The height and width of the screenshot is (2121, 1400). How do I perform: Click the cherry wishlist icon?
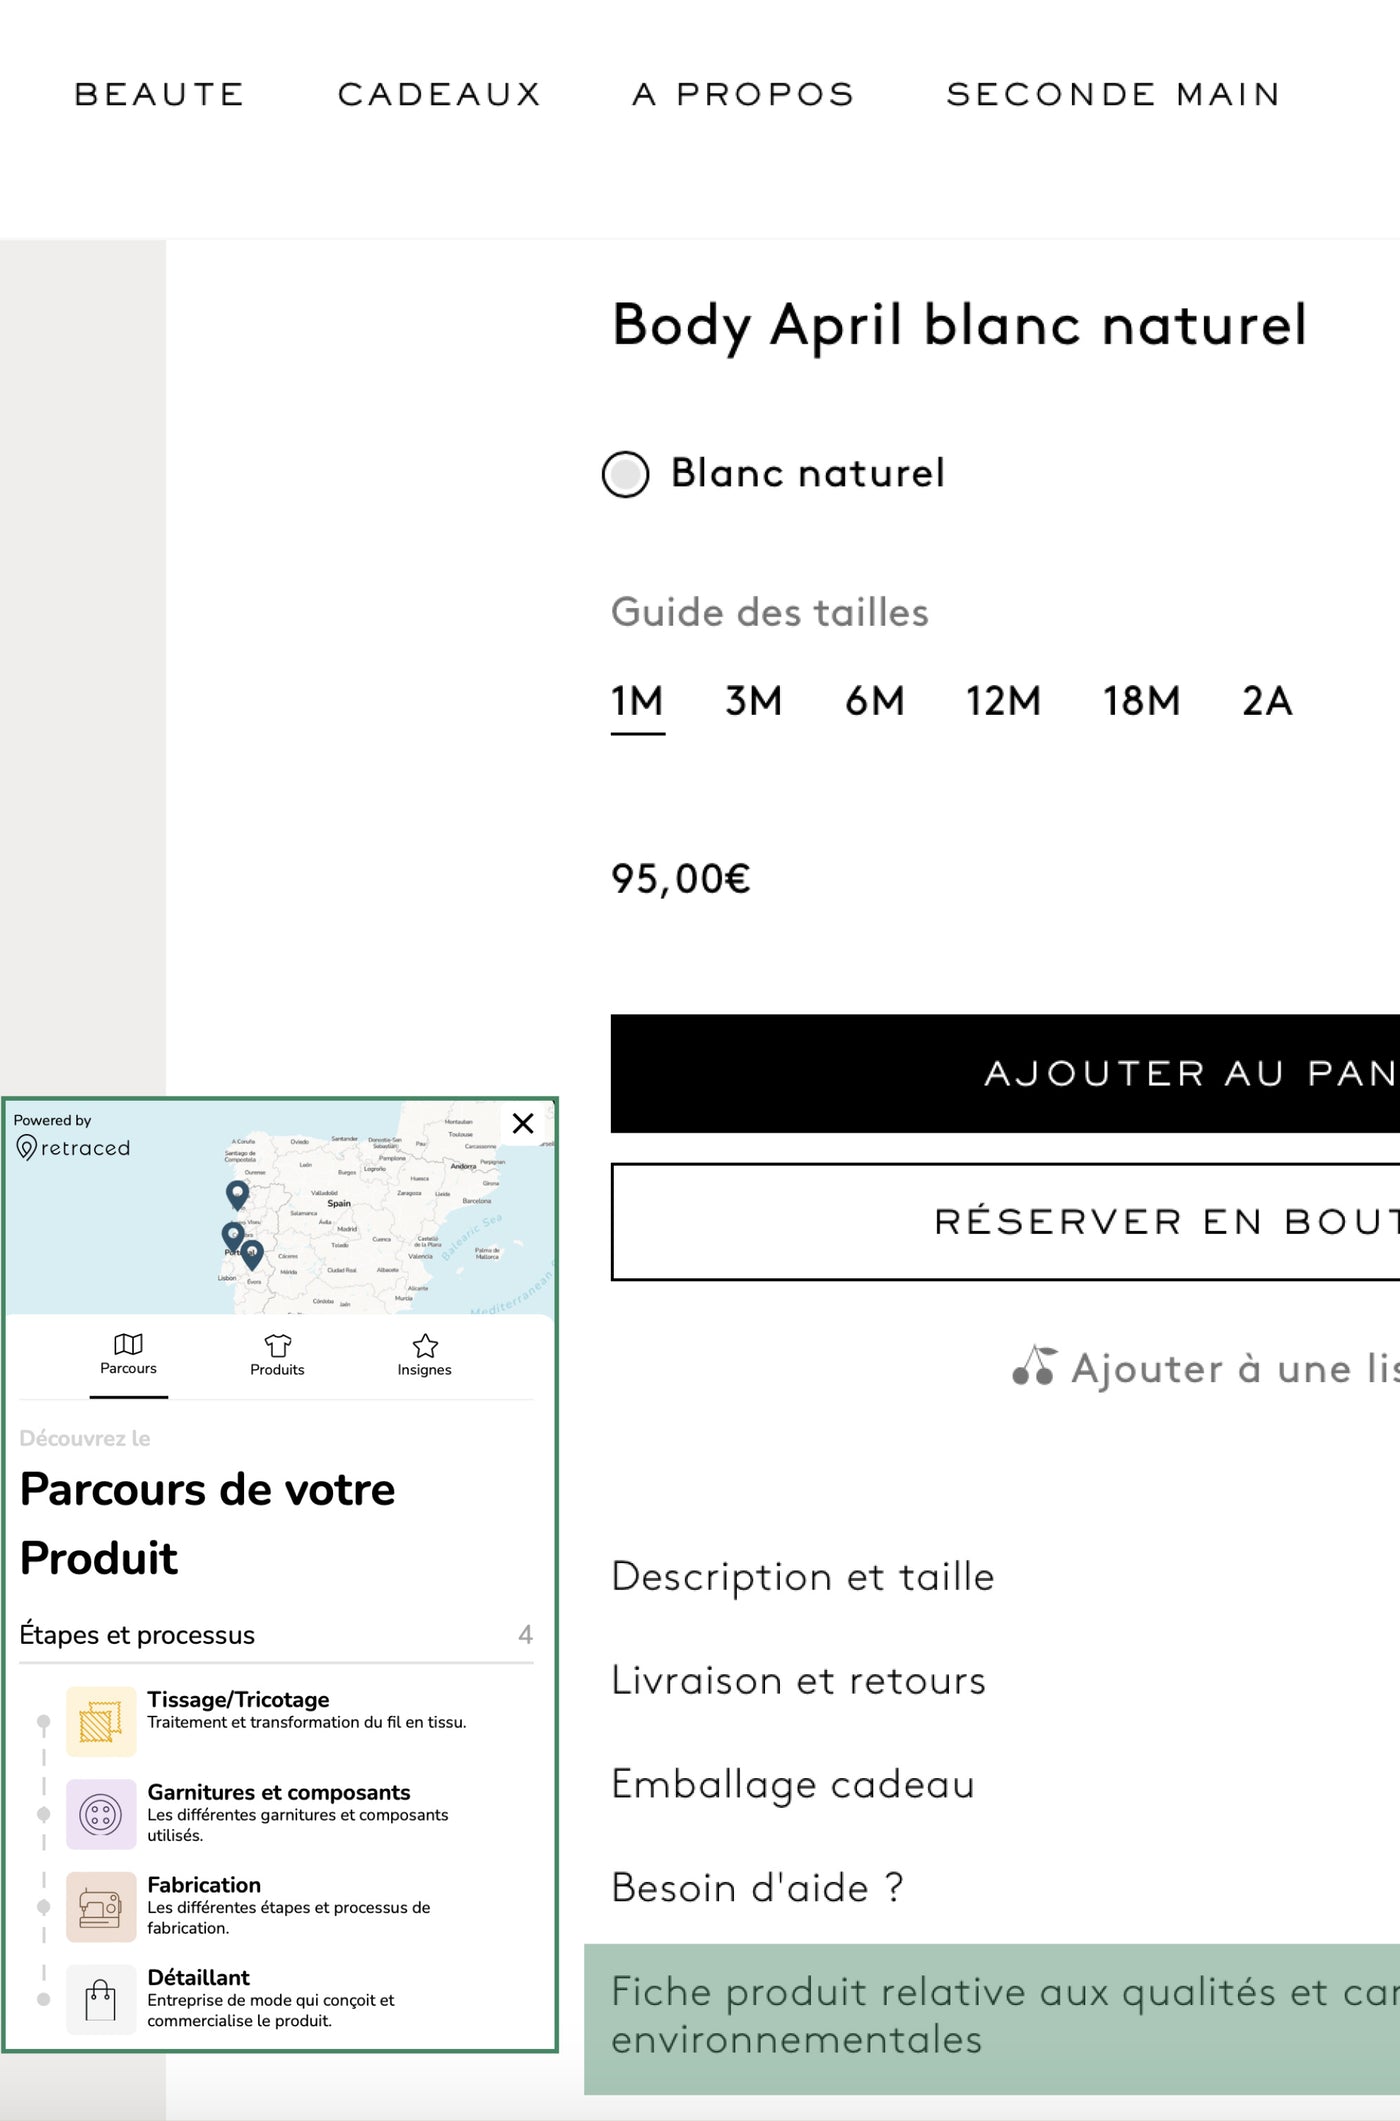click(x=1034, y=1366)
